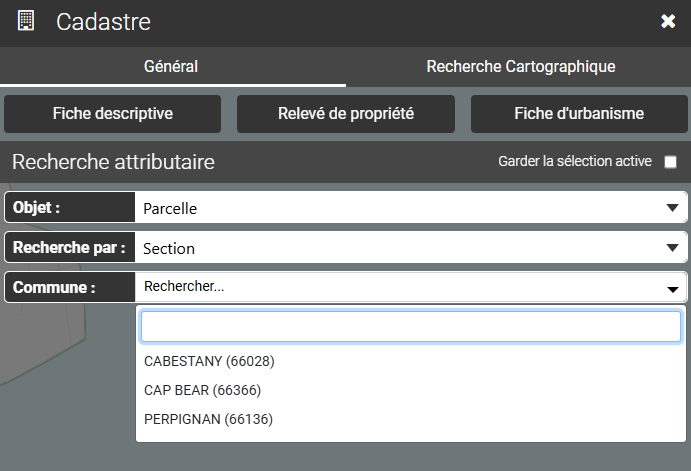Switch to the Général tab
Screen dimensions: 691x471
(x=171, y=67)
